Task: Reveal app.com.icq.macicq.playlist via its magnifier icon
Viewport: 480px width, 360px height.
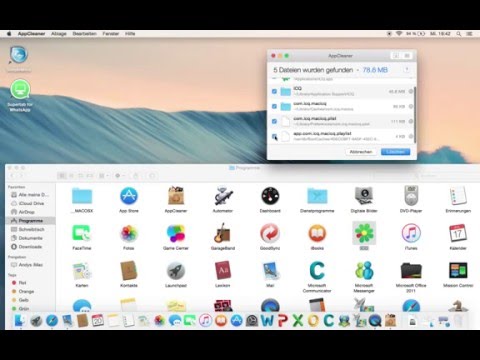Action: point(411,136)
